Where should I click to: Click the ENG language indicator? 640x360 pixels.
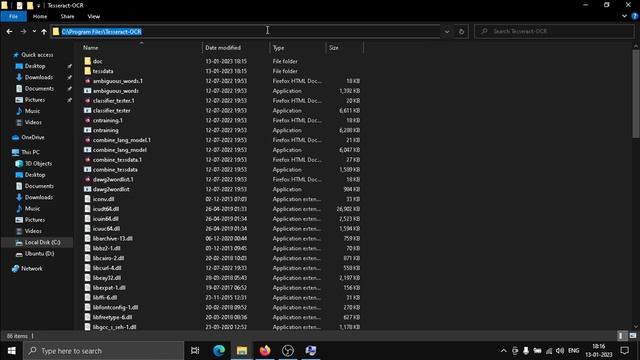573,351
